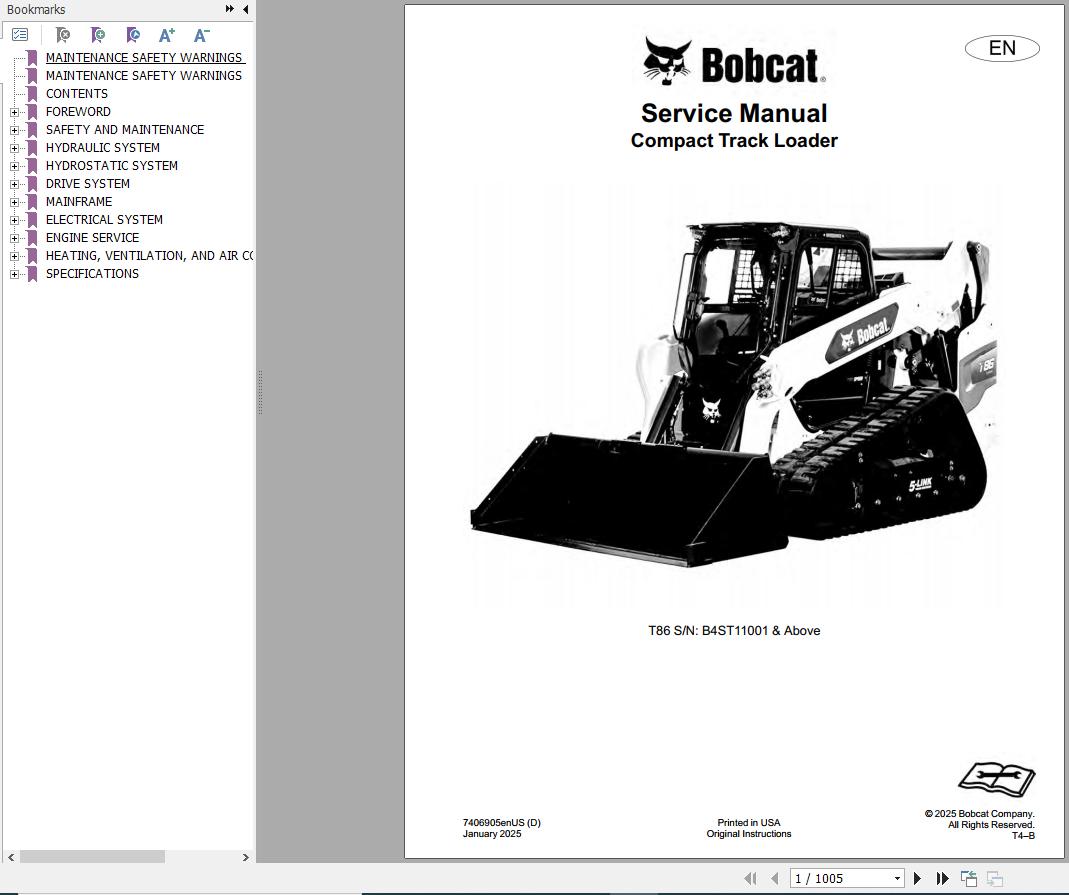Jump to the last page
Viewport: 1069px width, 895px height.
coord(943,879)
